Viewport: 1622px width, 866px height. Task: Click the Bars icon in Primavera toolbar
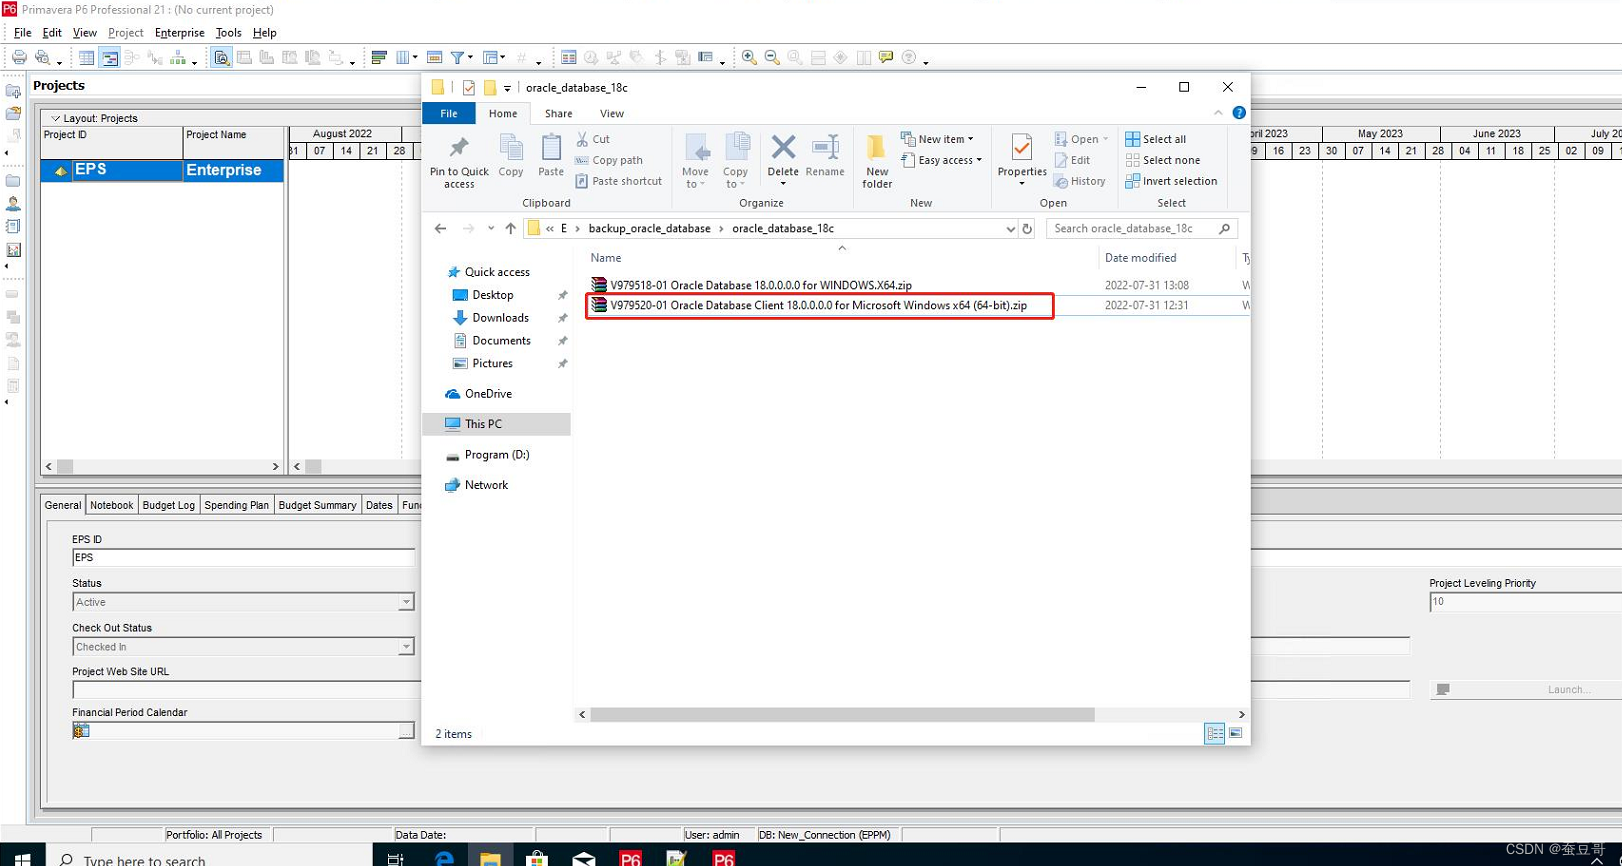click(379, 58)
